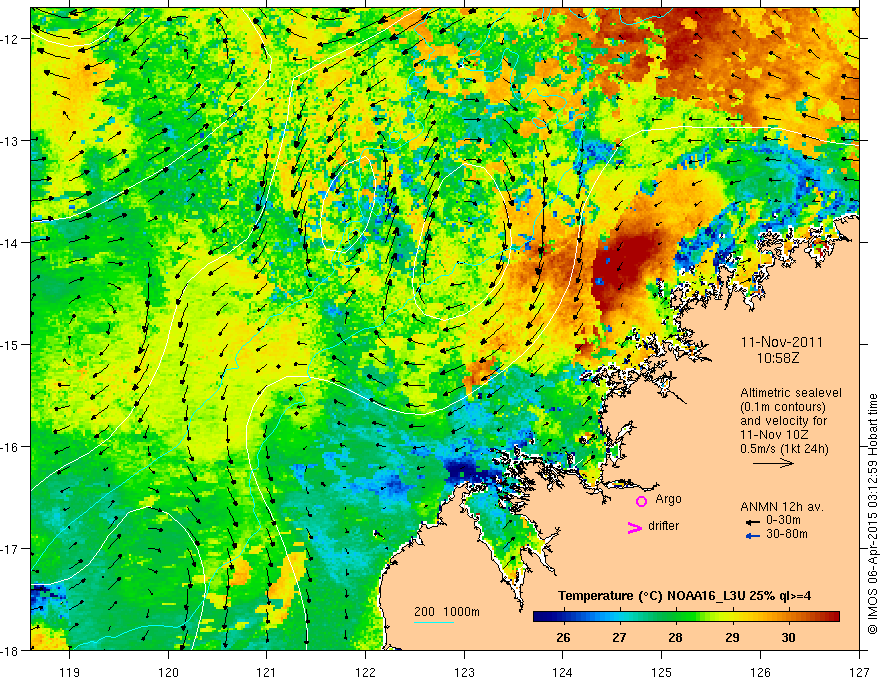Click the magenta drifter arrowhead symbol
880x680 pixels.
tap(634, 527)
